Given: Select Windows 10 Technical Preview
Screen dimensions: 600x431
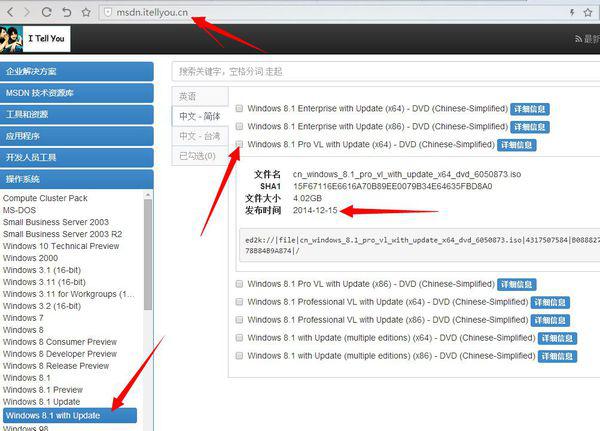Looking at the screenshot, I should click(x=61, y=246).
